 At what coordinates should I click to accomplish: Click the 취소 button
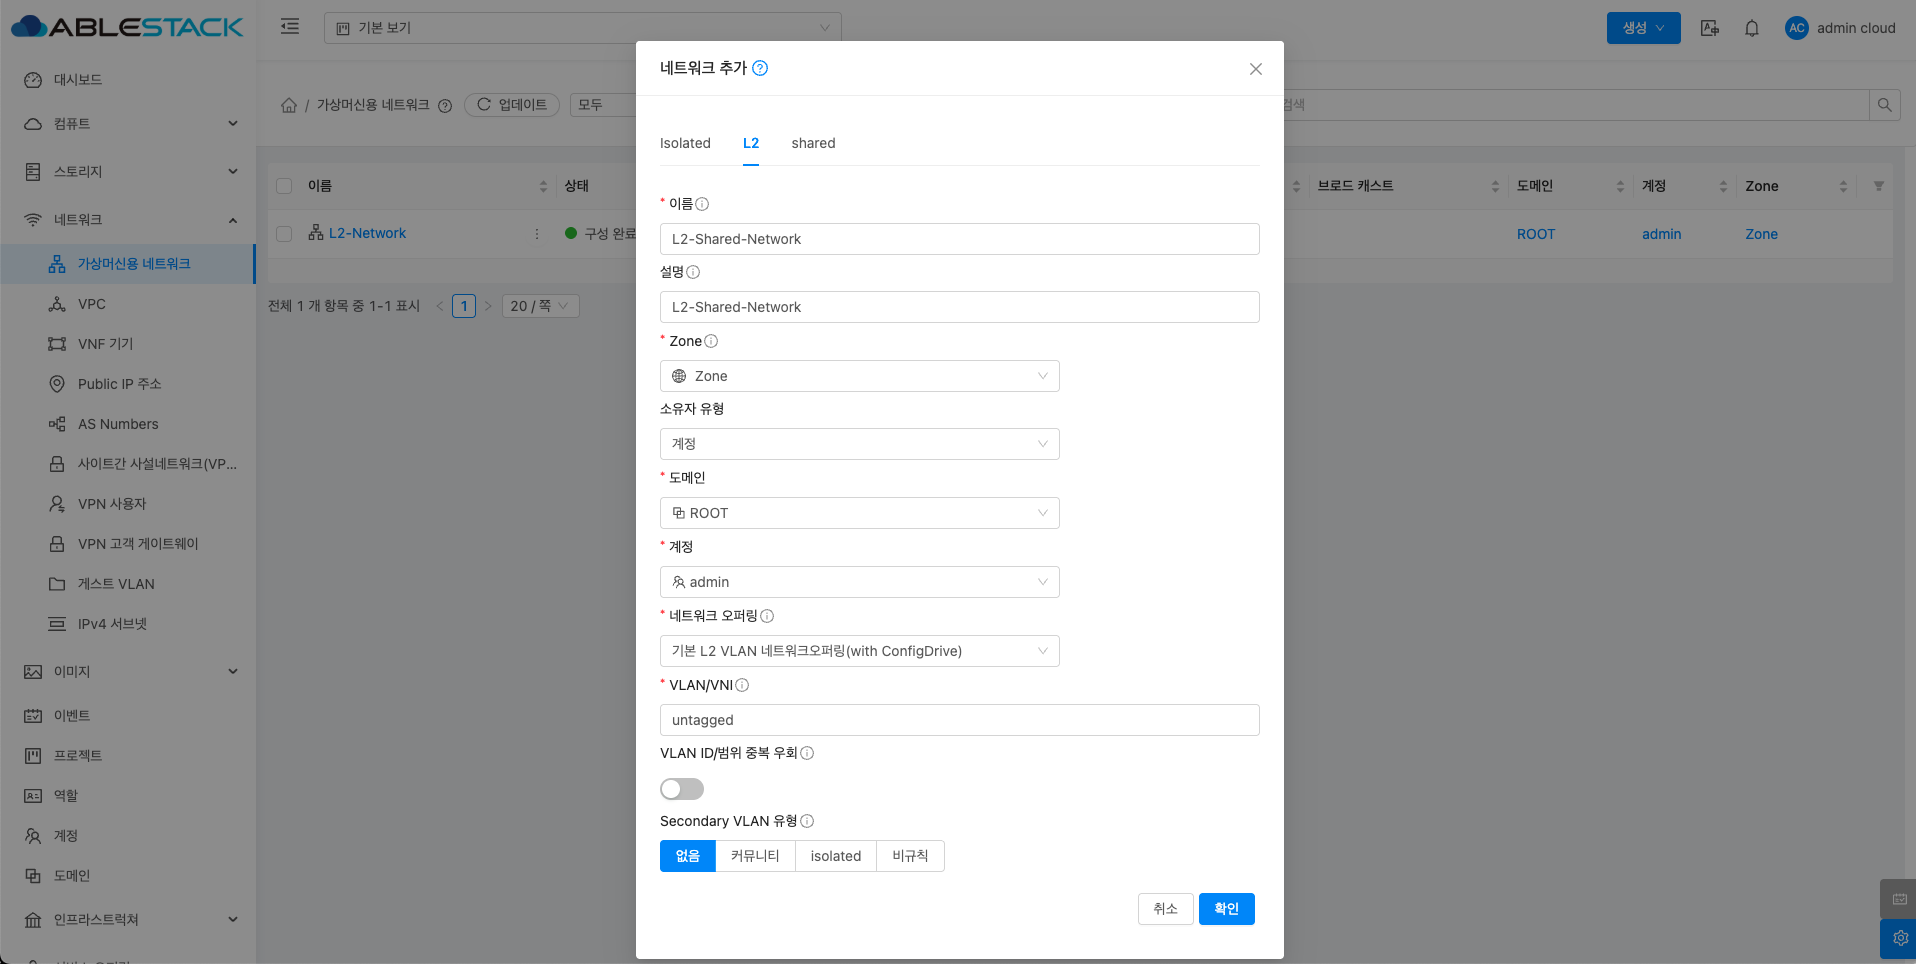click(x=1165, y=909)
